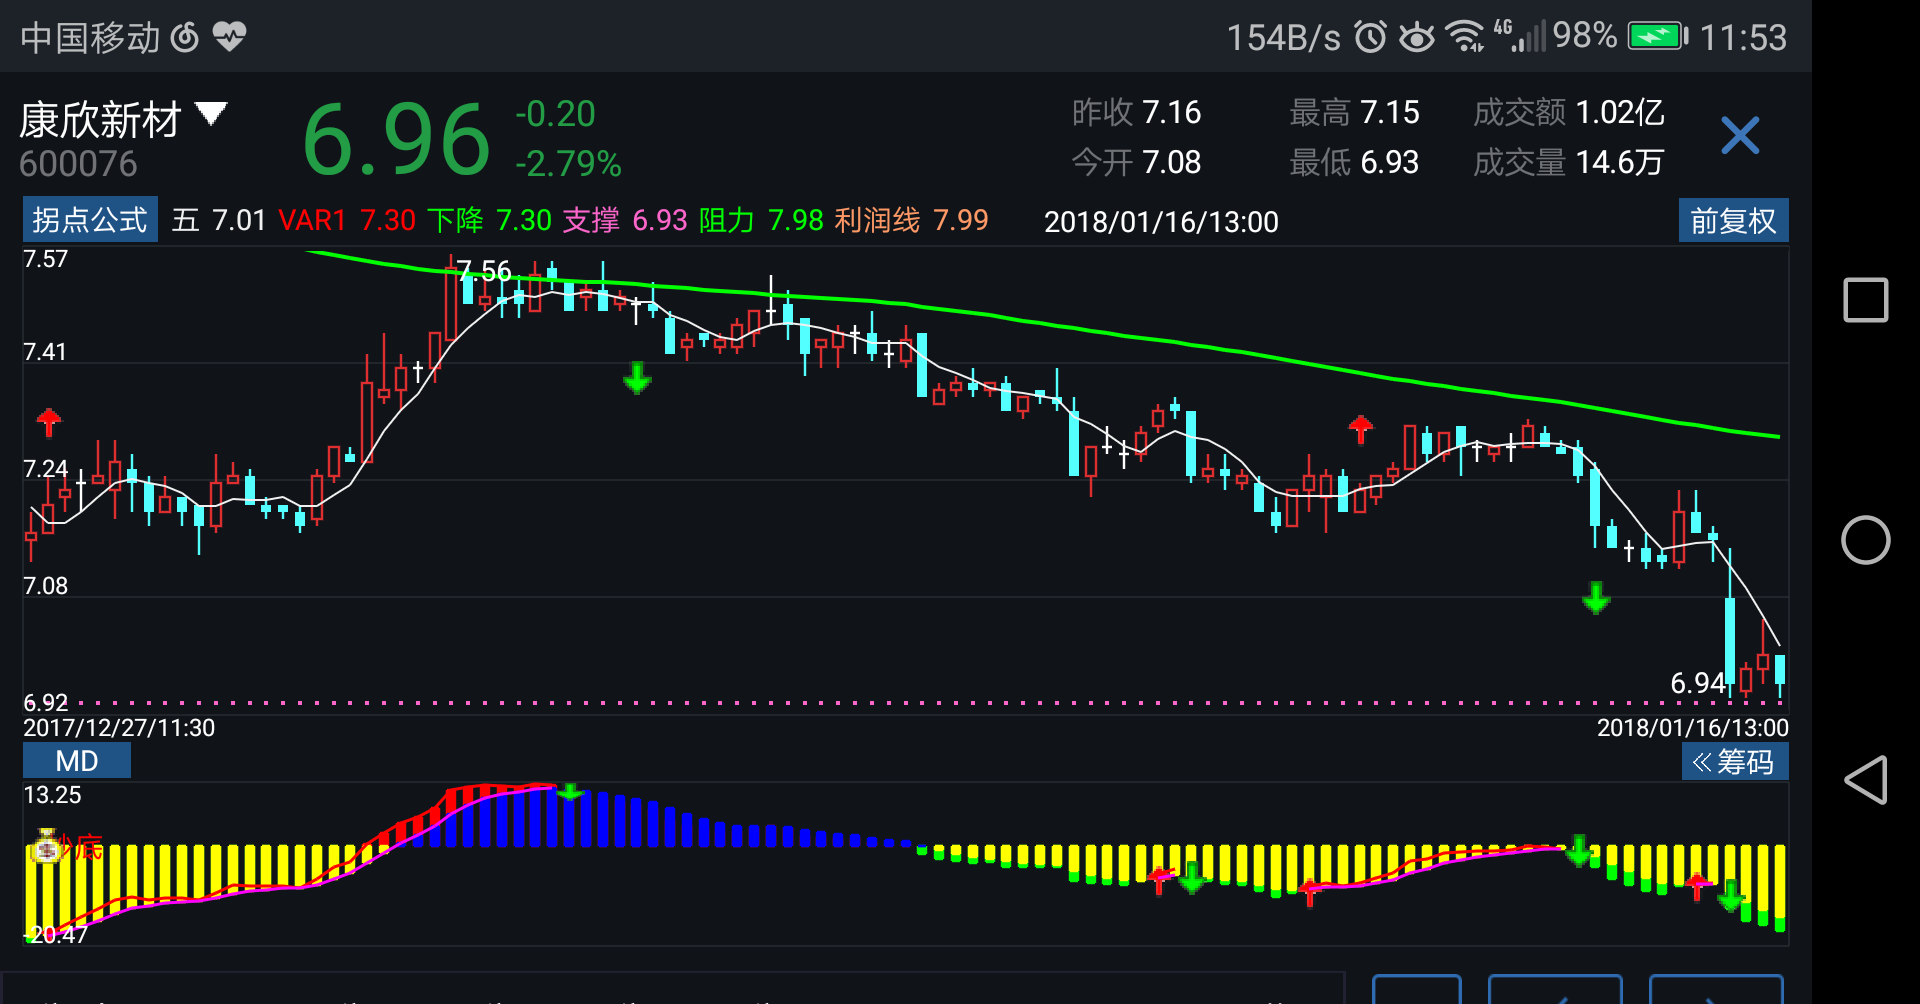Tap the Android recent apps square
Image resolution: width=1920 pixels, height=1004 pixels.
click(1865, 300)
